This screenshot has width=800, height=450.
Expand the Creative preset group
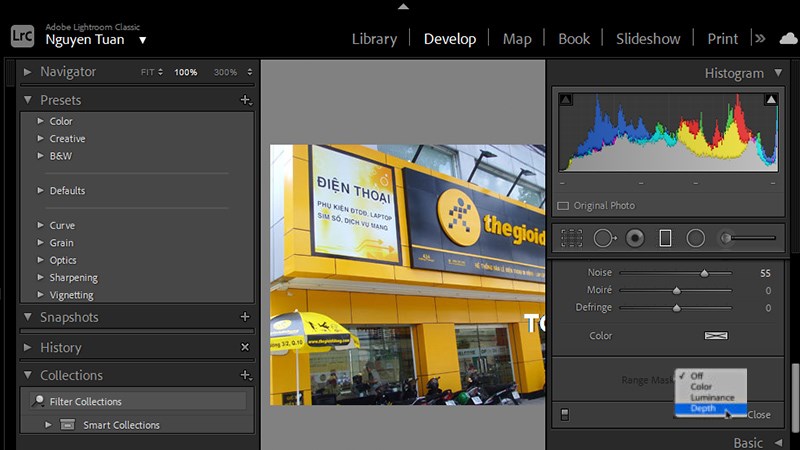click(x=40, y=138)
